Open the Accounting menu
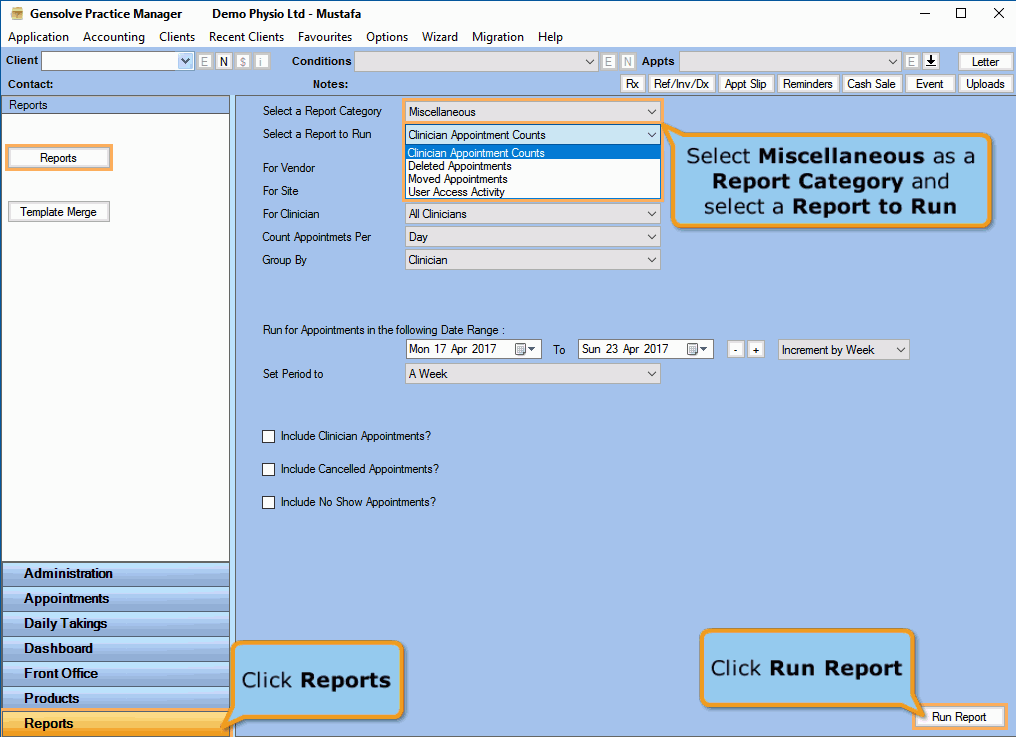 [x=114, y=37]
